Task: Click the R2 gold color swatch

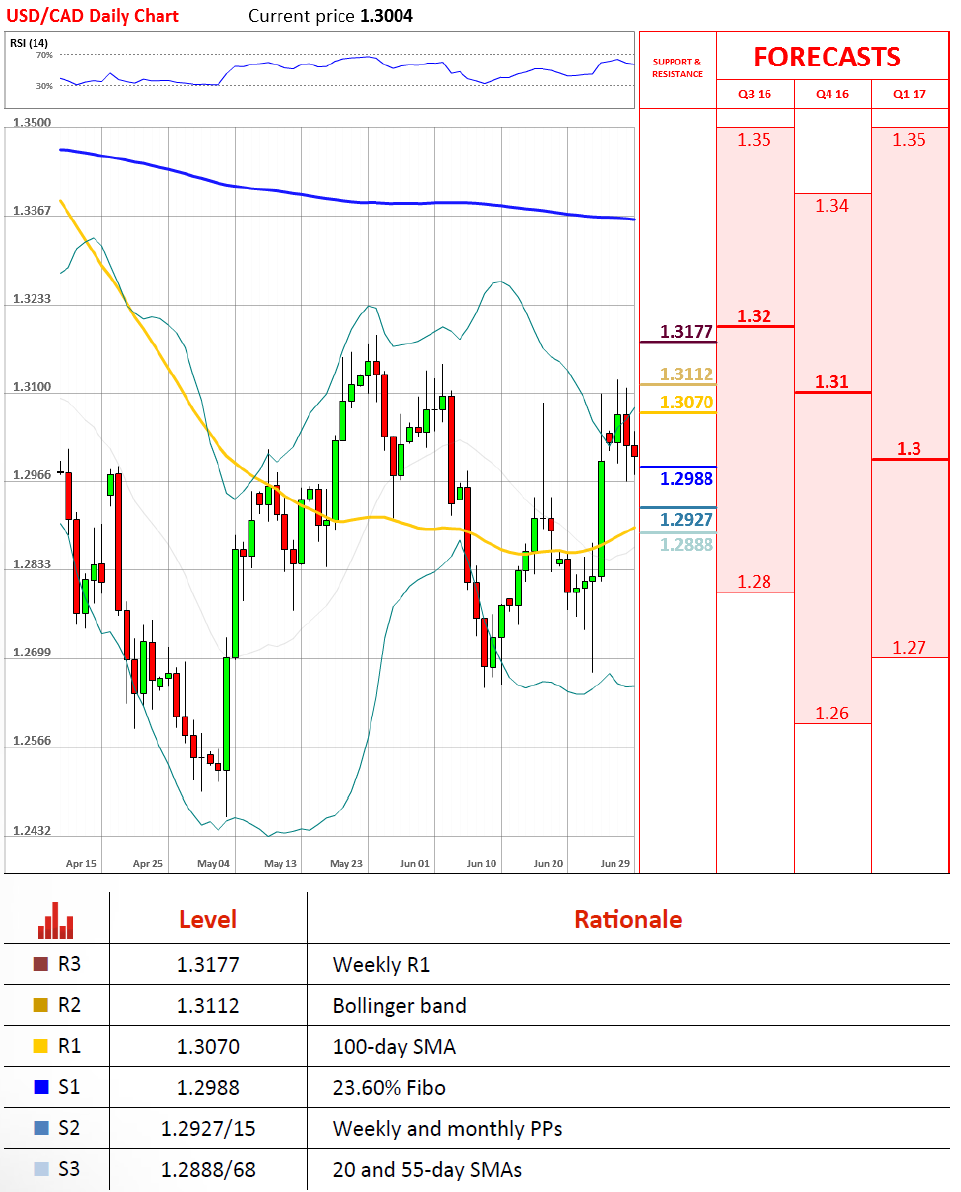Action: click(41, 1005)
